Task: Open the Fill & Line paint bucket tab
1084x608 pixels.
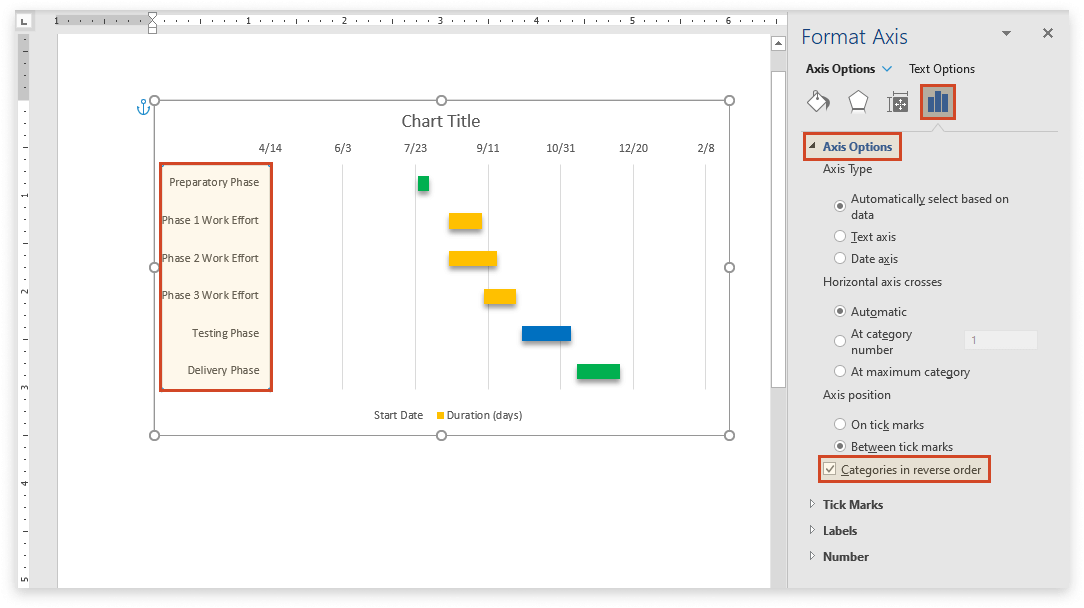Action: (x=818, y=102)
